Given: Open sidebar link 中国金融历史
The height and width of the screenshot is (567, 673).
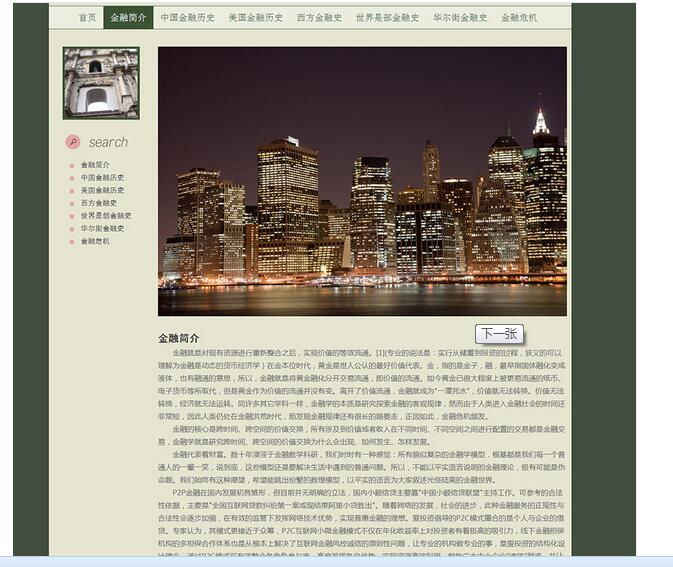Looking at the screenshot, I should click(x=102, y=178).
